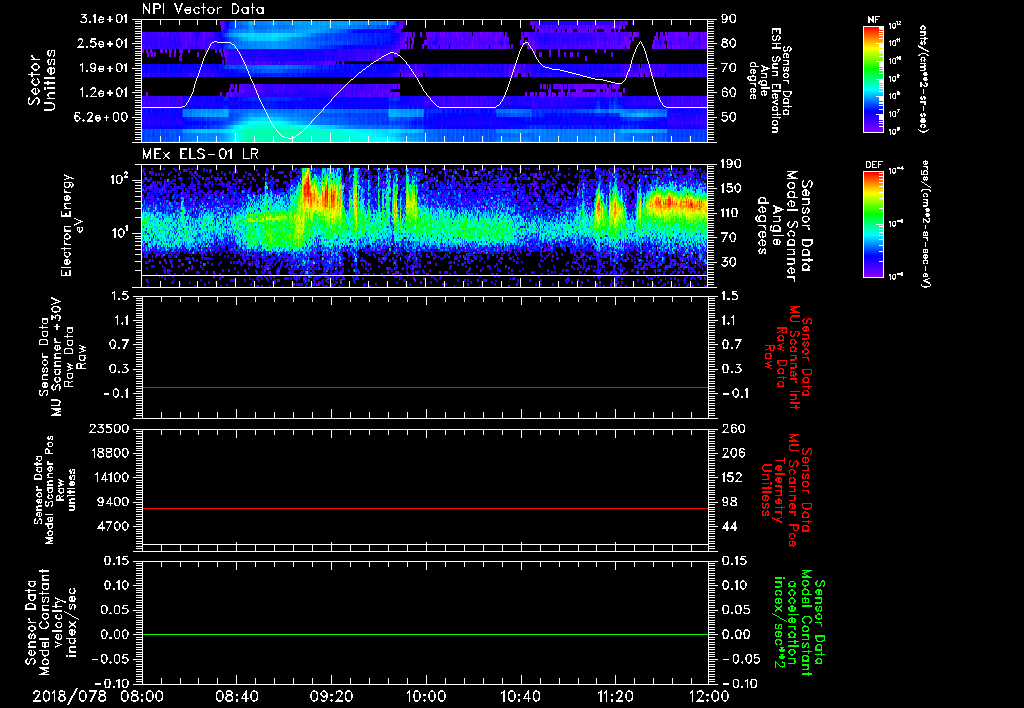Select the "NPI Vector Data" panel title
1024x708 pixels.
tap(204, 9)
